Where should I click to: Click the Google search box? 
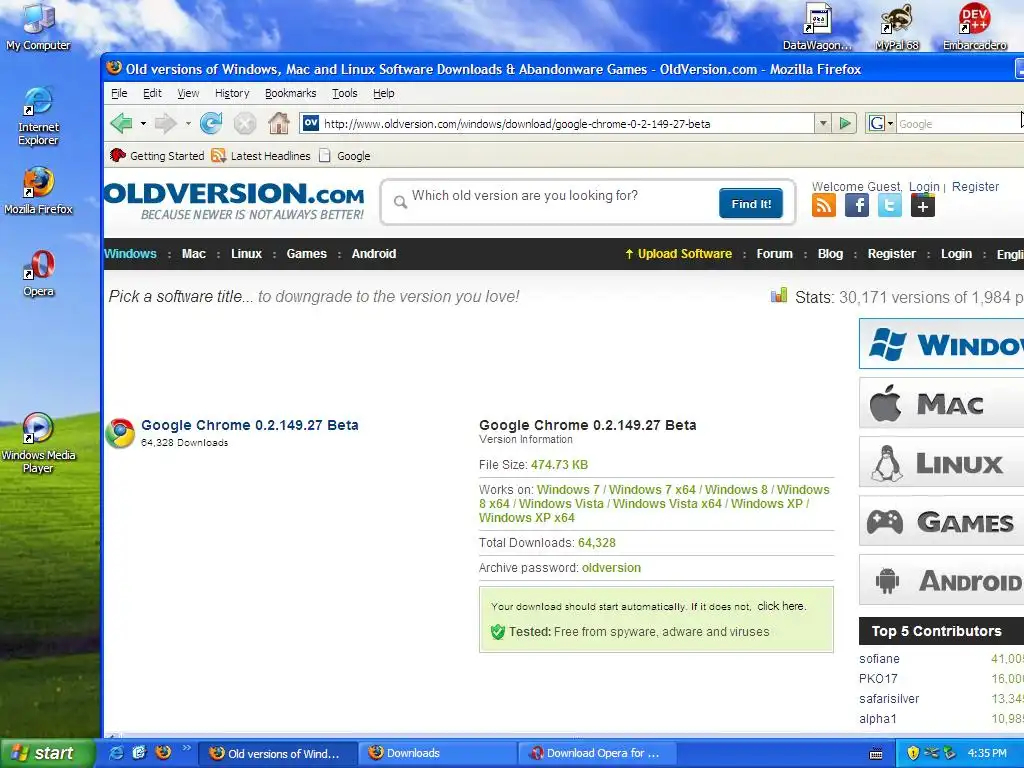click(960, 123)
